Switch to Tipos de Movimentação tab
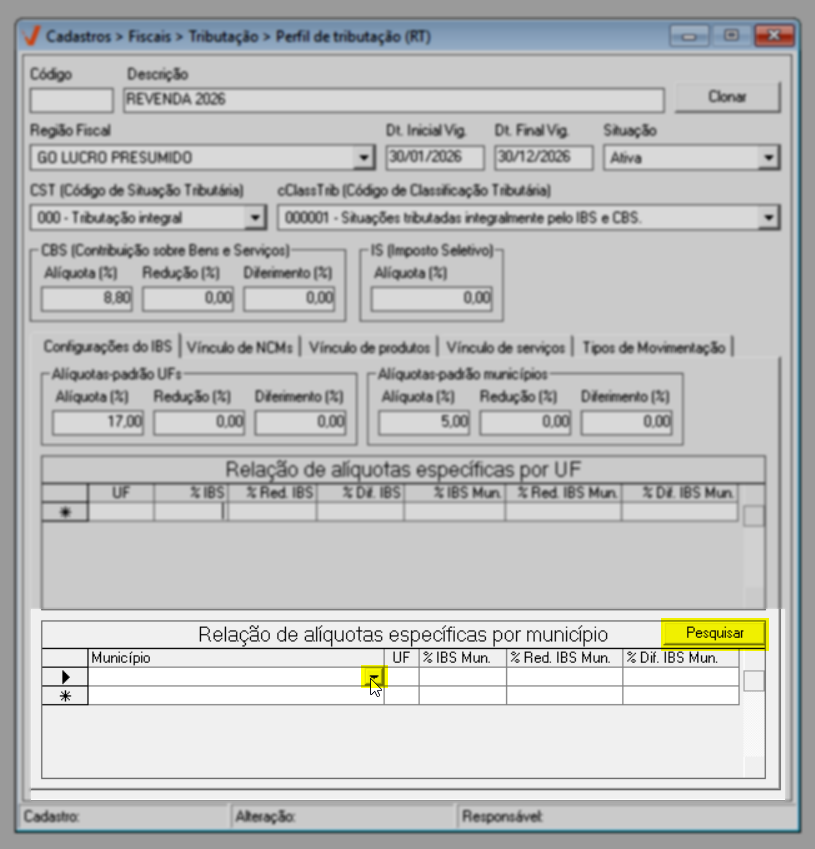This screenshot has width=815, height=849. click(654, 348)
